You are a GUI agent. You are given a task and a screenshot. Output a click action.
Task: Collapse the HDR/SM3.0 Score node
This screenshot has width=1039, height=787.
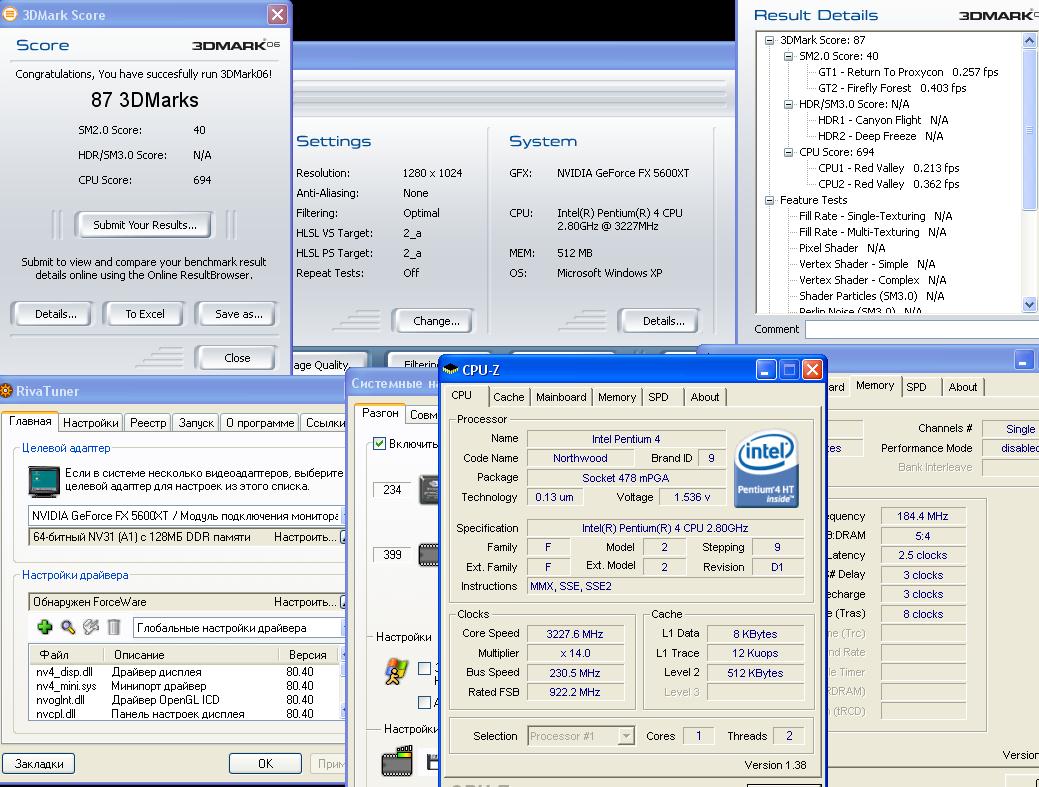789,104
